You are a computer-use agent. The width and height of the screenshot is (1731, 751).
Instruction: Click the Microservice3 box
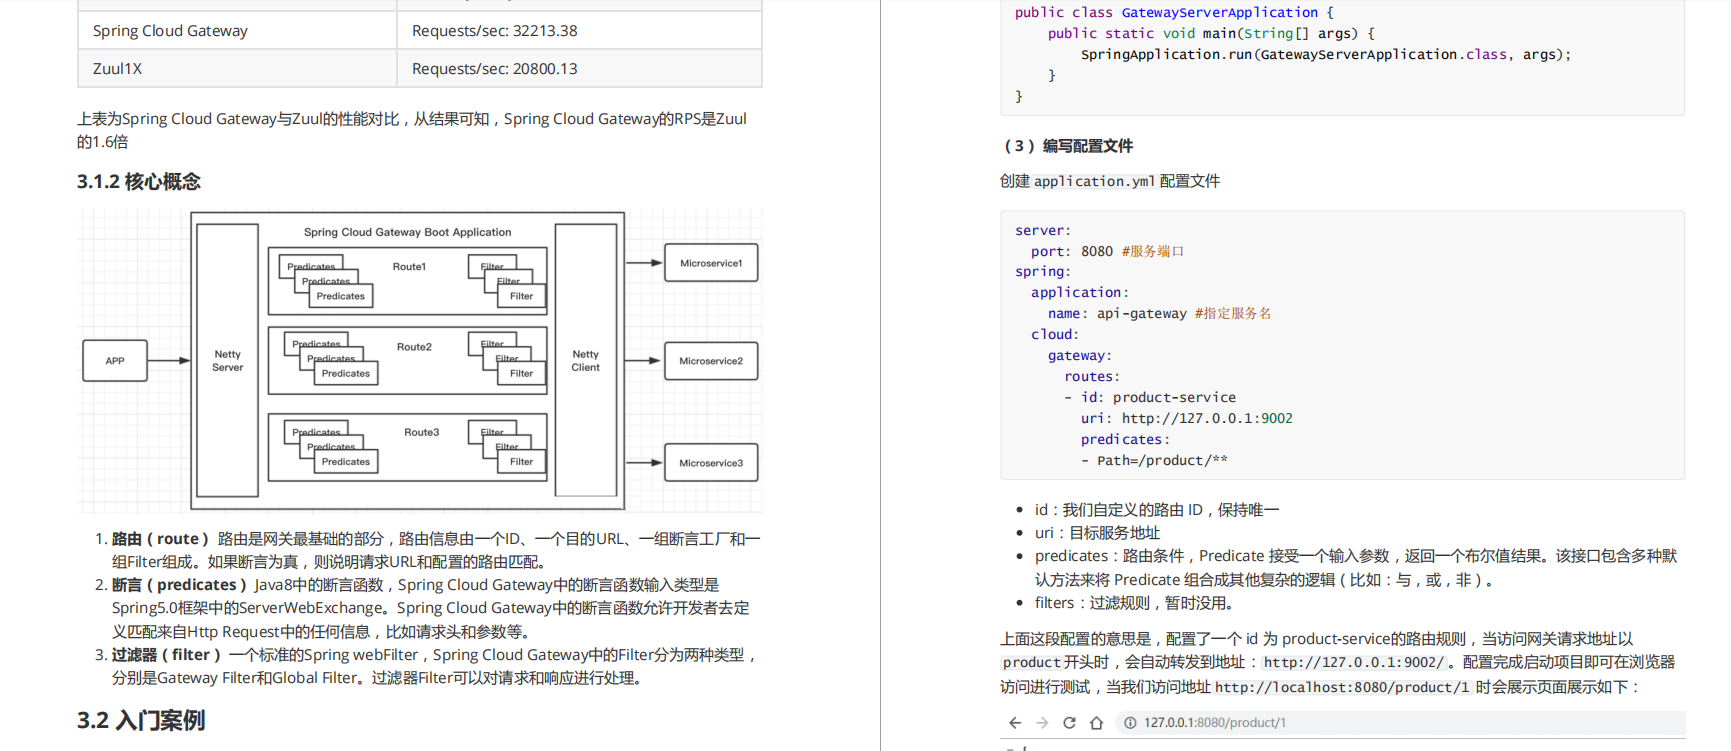click(x=711, y=463)
